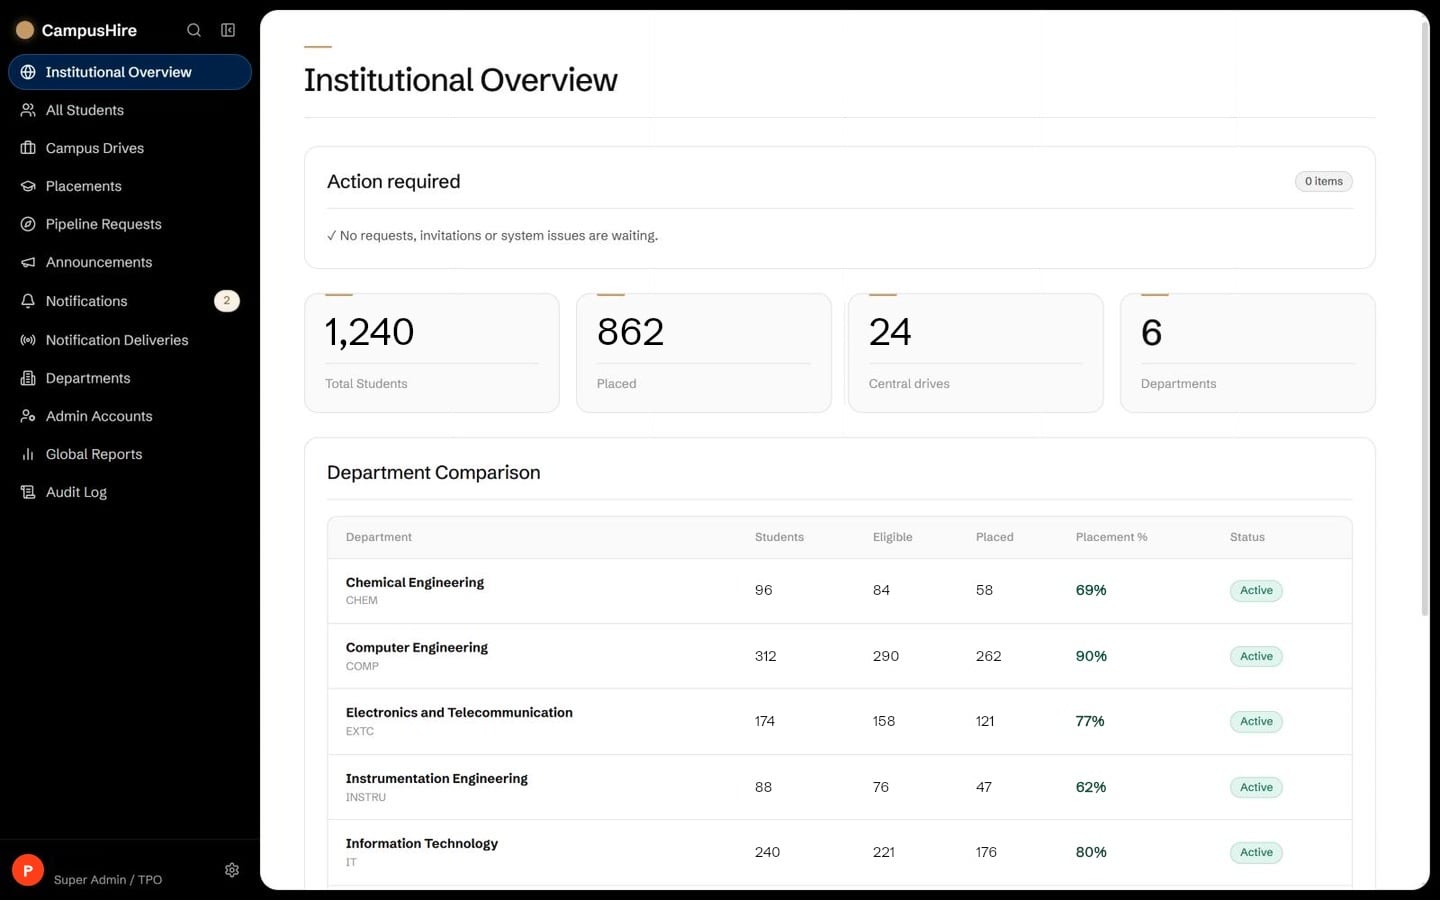This screenshot has height=900, width=1440.
Task: Click the broadcast icon for Notification Deliveries
Action: coord(28,340)
